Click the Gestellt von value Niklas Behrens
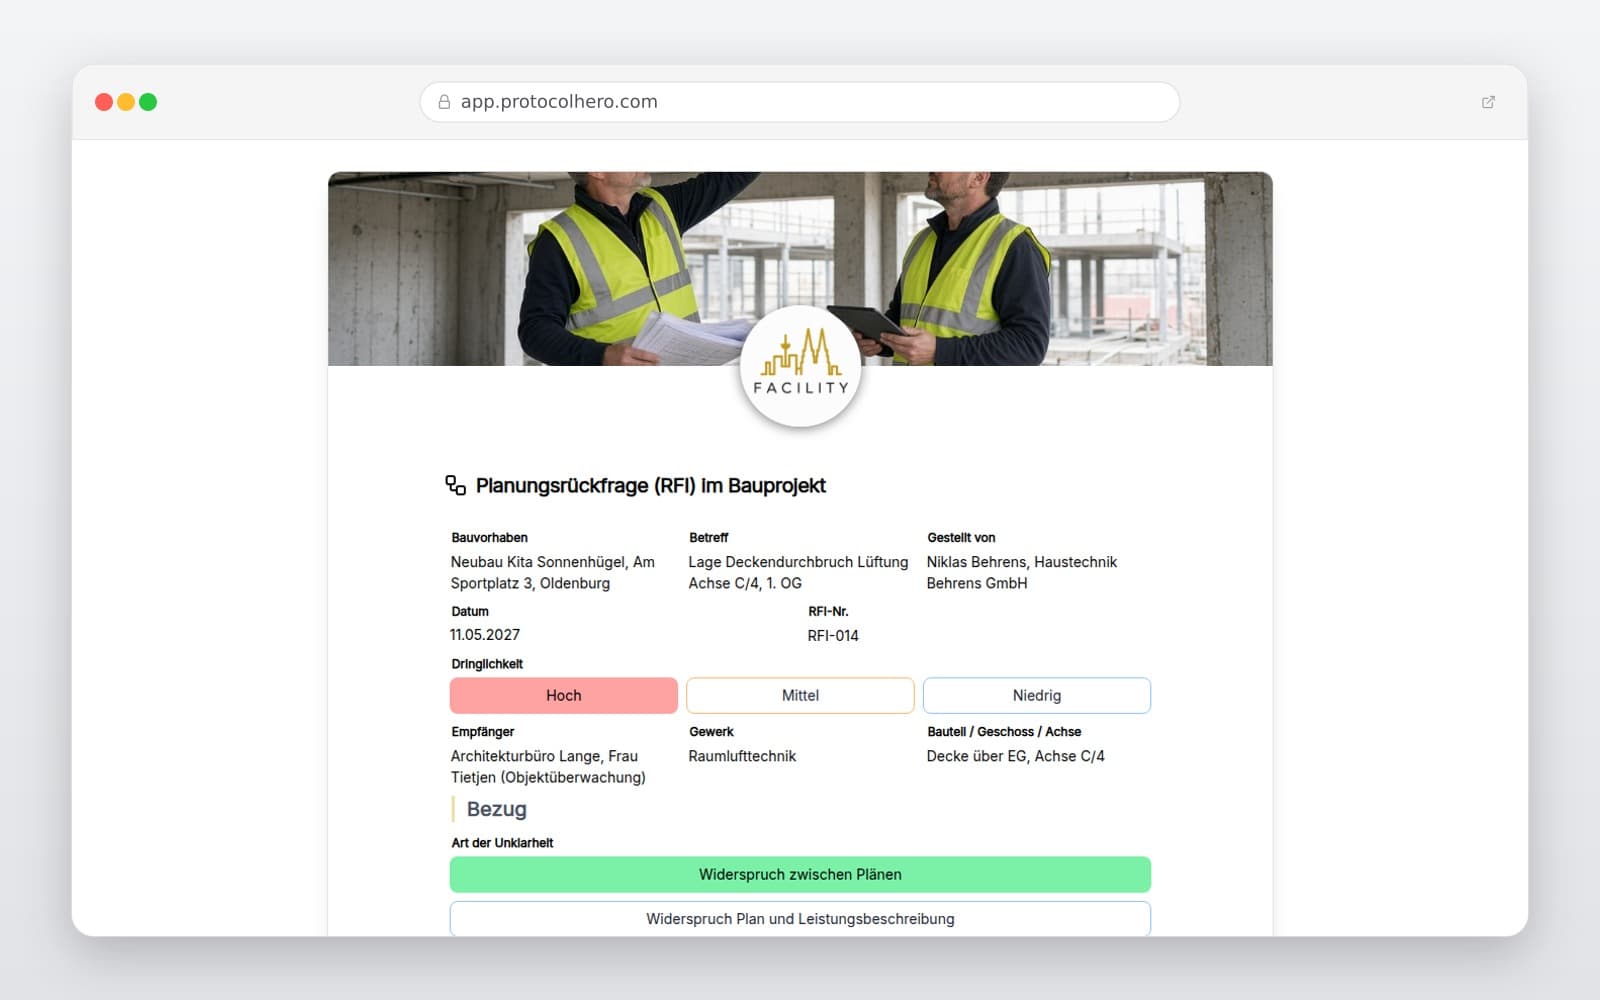The width and height of the screenshot is (1600, 1000). [x=1021, y=573]
